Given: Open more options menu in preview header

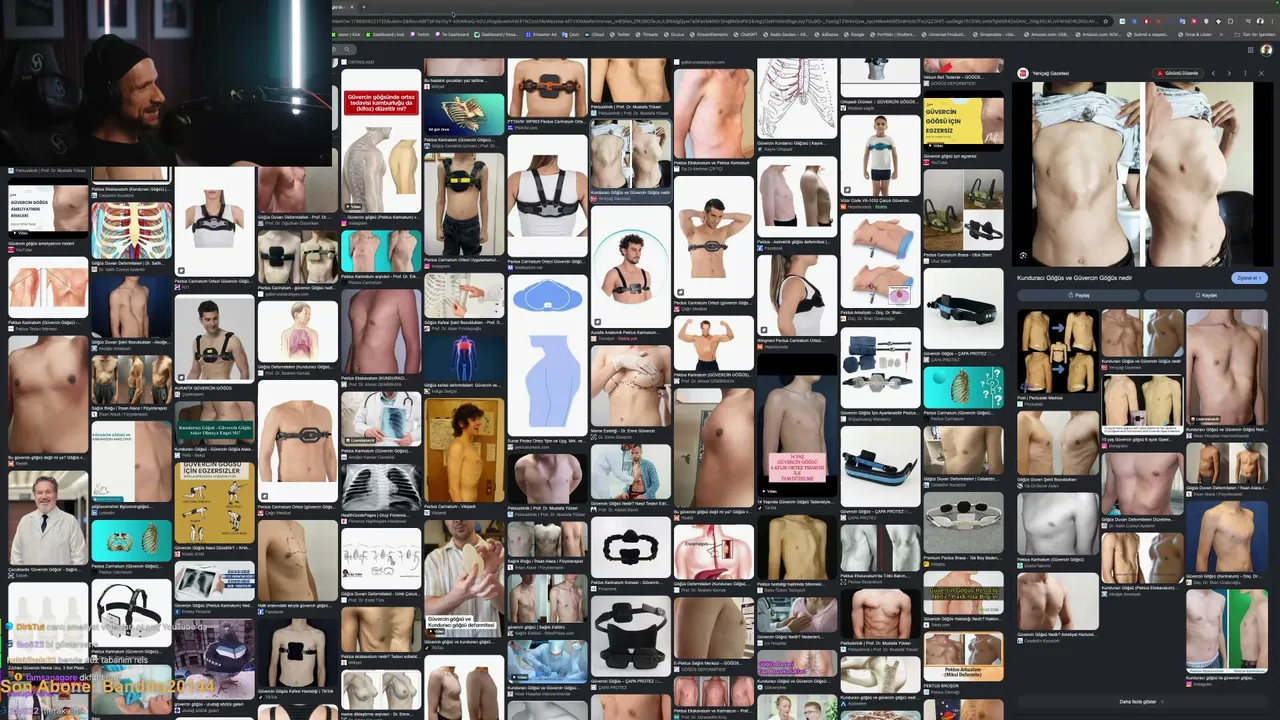Looking at the screenshot, I should point(1246,73).
